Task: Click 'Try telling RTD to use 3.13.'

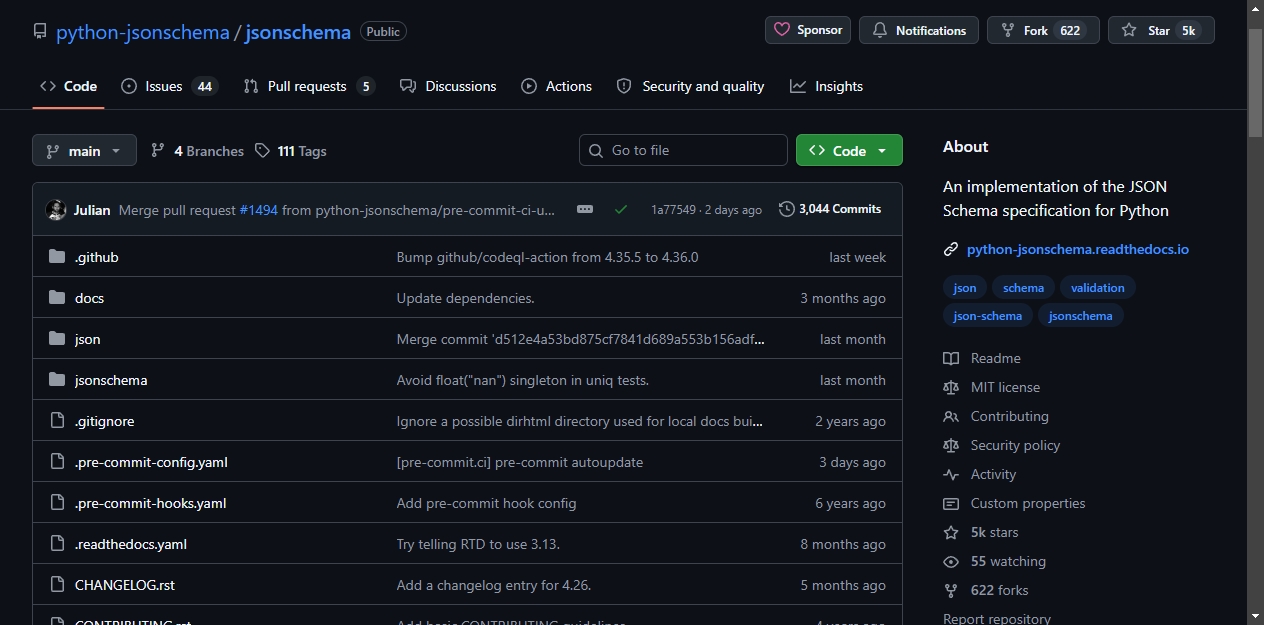Action: point(478,544)
